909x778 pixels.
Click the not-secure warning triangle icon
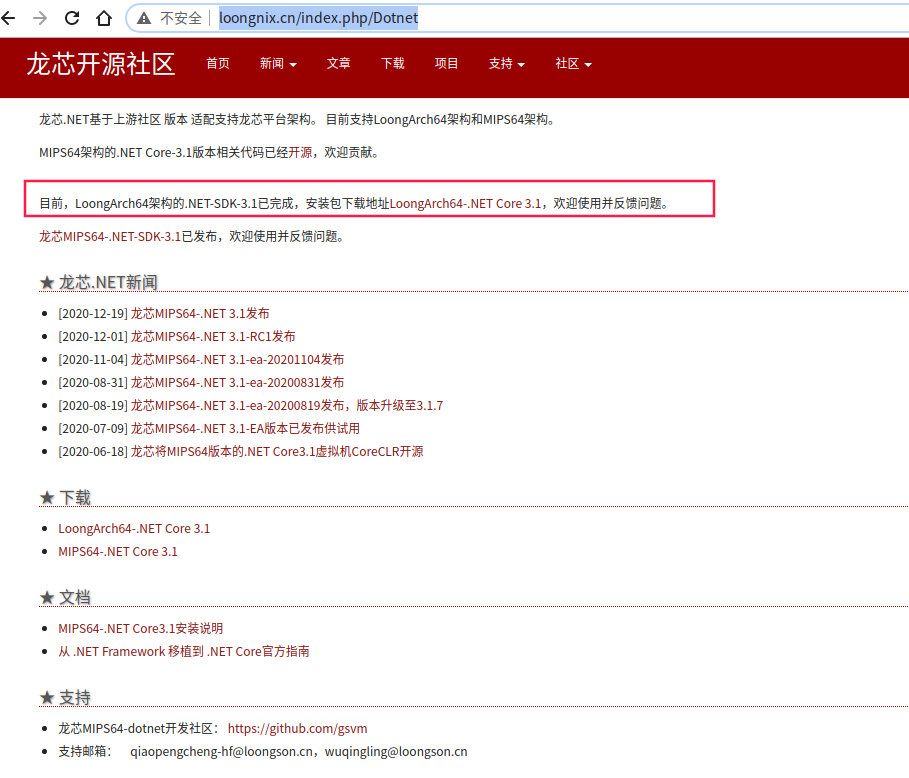144,18
